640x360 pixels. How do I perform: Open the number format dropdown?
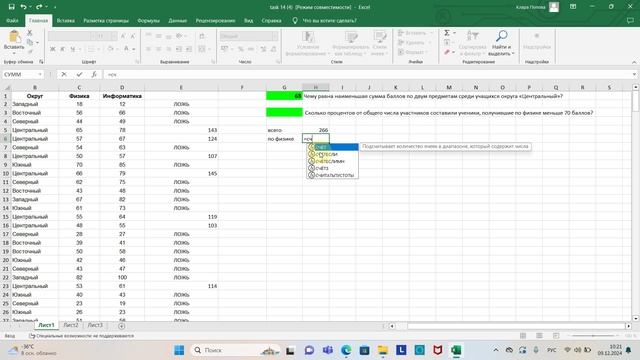275,36
